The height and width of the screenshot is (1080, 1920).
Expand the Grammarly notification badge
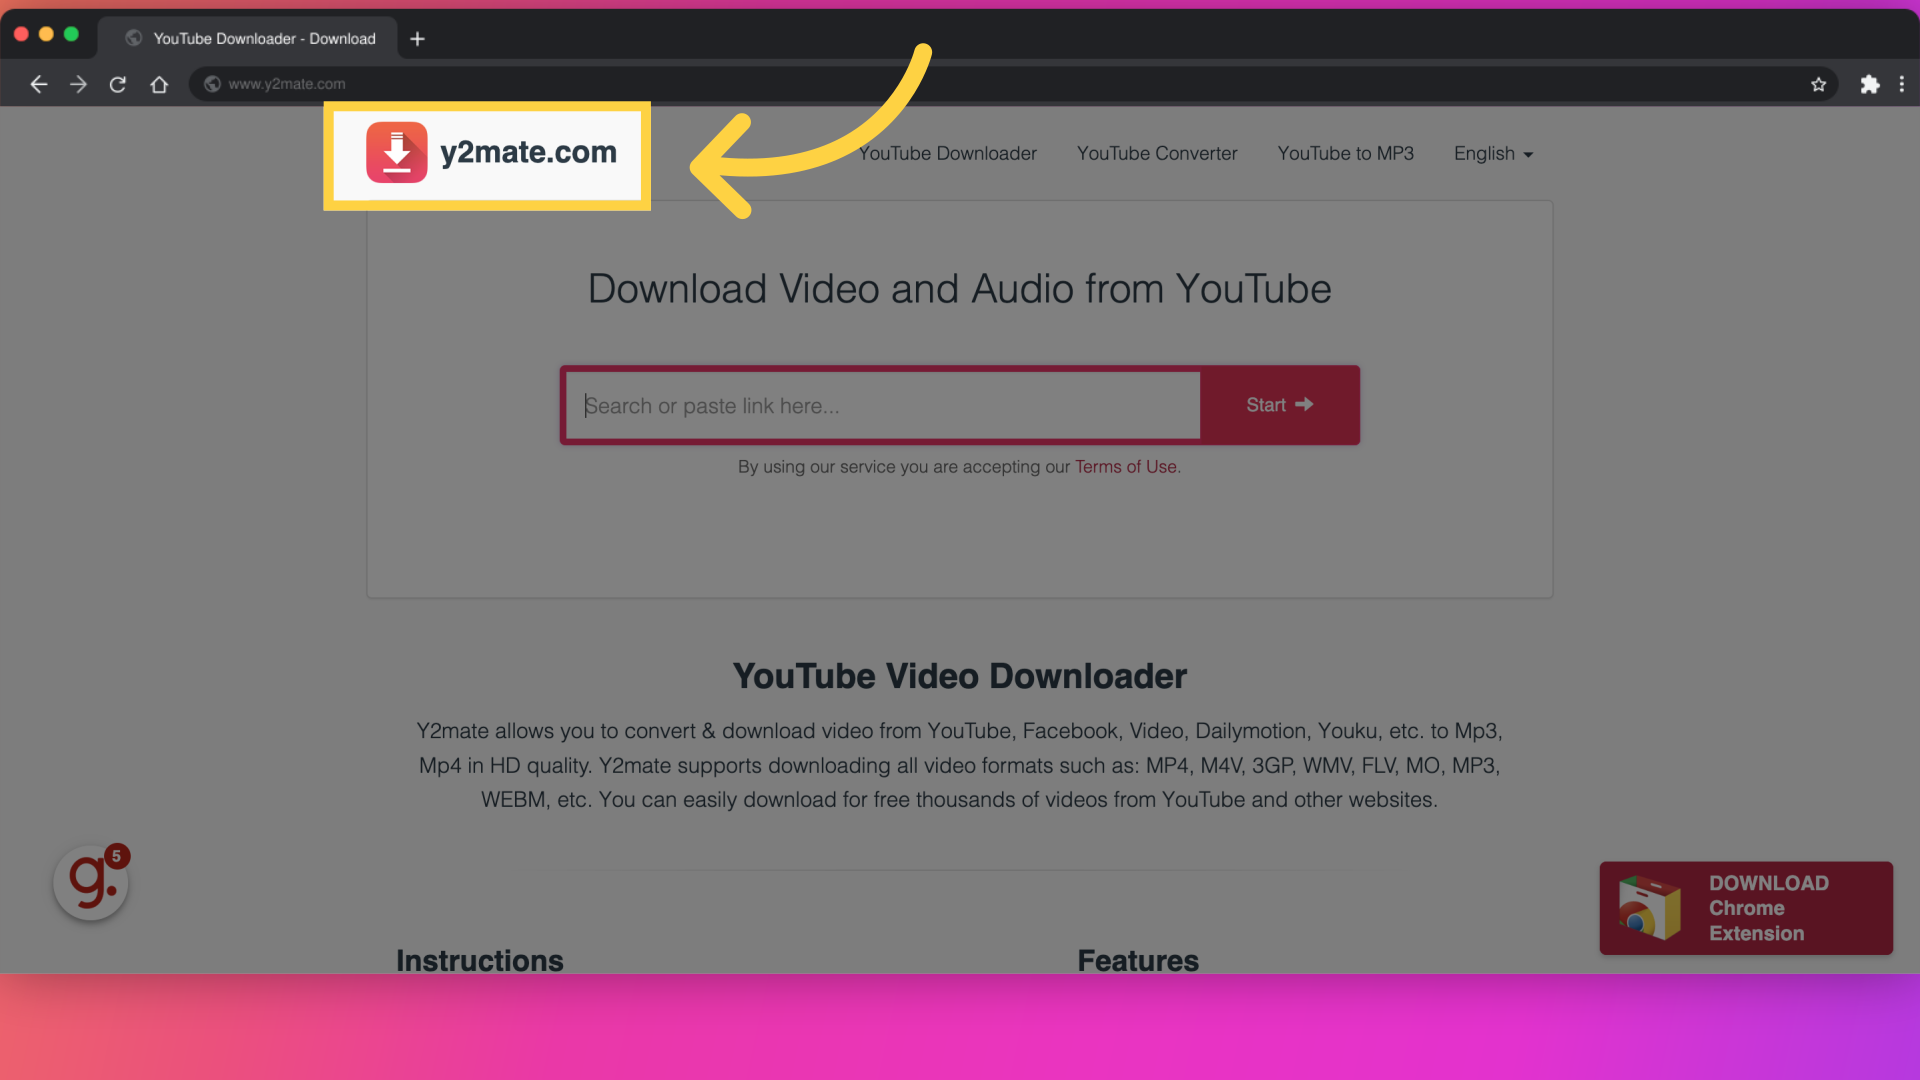coord(115,857)
